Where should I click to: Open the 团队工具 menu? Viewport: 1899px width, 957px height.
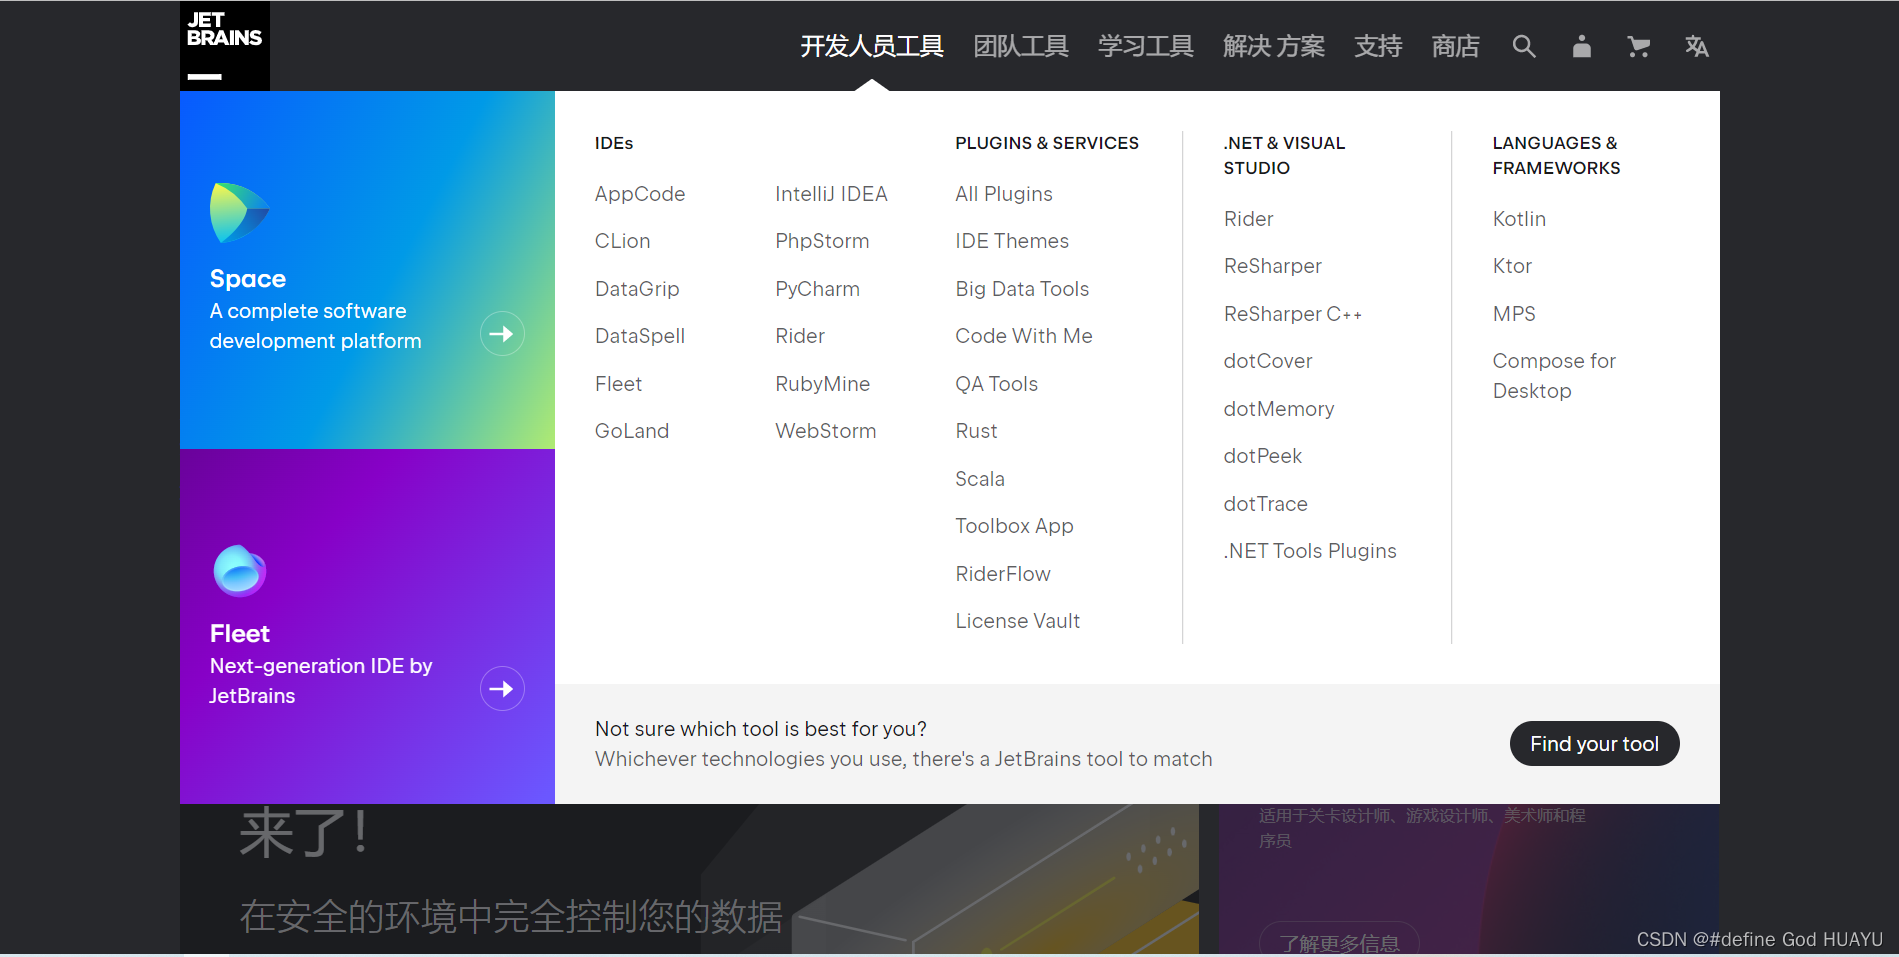point(1021,46)
